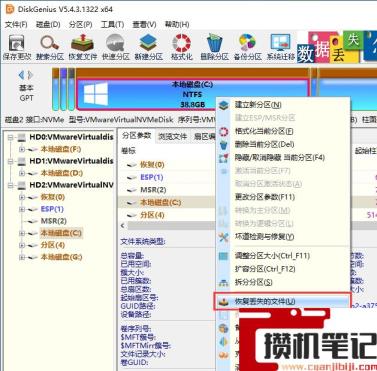Select HD2:VMwareVirtualNV in the disk tree

click(71, 185)
